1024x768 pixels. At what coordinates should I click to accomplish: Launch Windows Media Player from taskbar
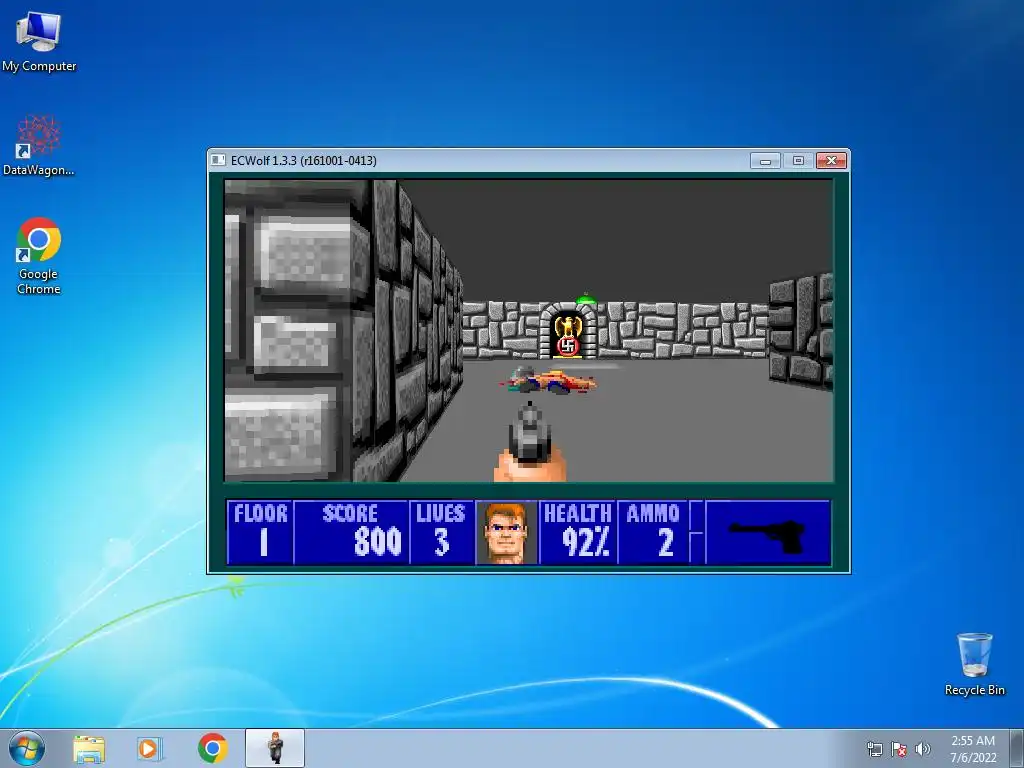click(150, 749)
